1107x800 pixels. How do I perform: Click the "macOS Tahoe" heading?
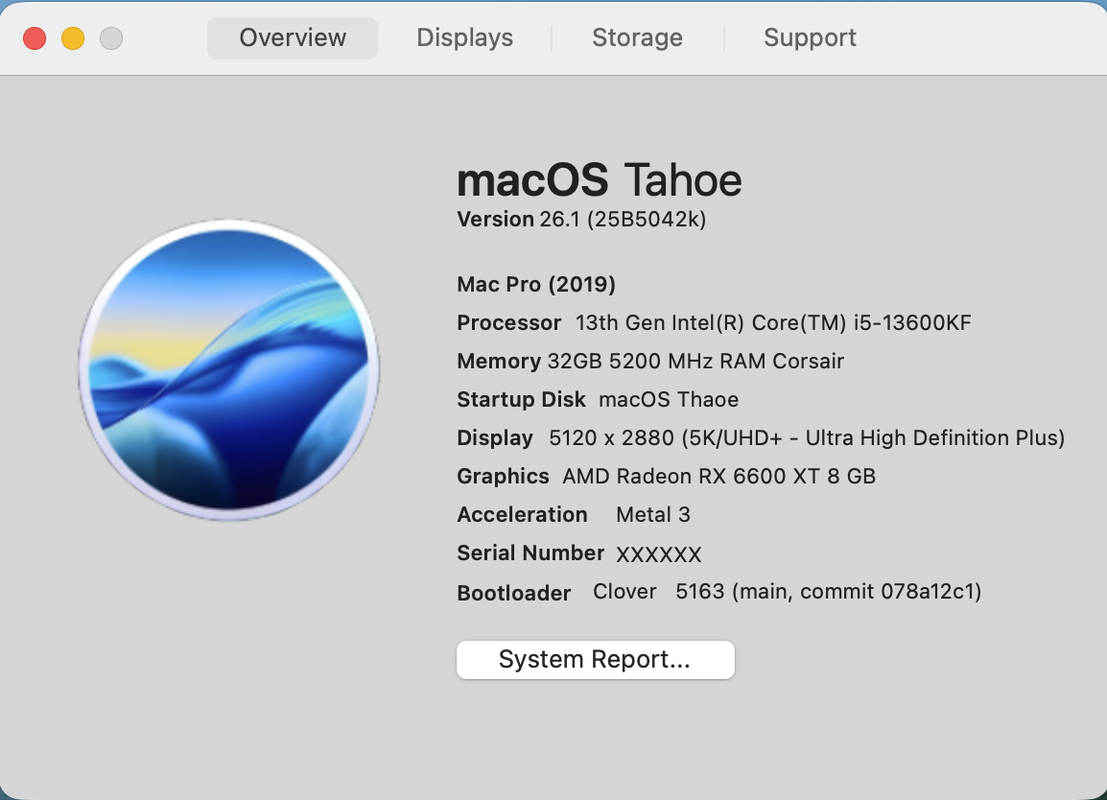599,180
